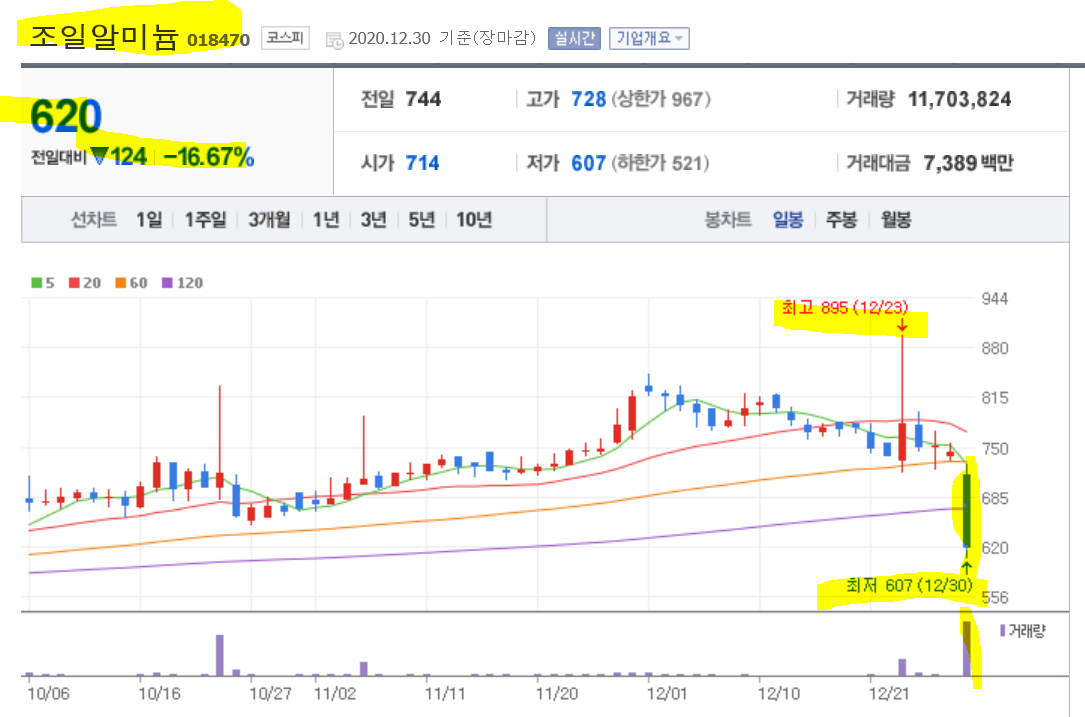Image resolution: width=1085 pixels, height=717 pixels.
Task: Click the clock icon beside 2020.12.30
Action: tap(334, 40)
